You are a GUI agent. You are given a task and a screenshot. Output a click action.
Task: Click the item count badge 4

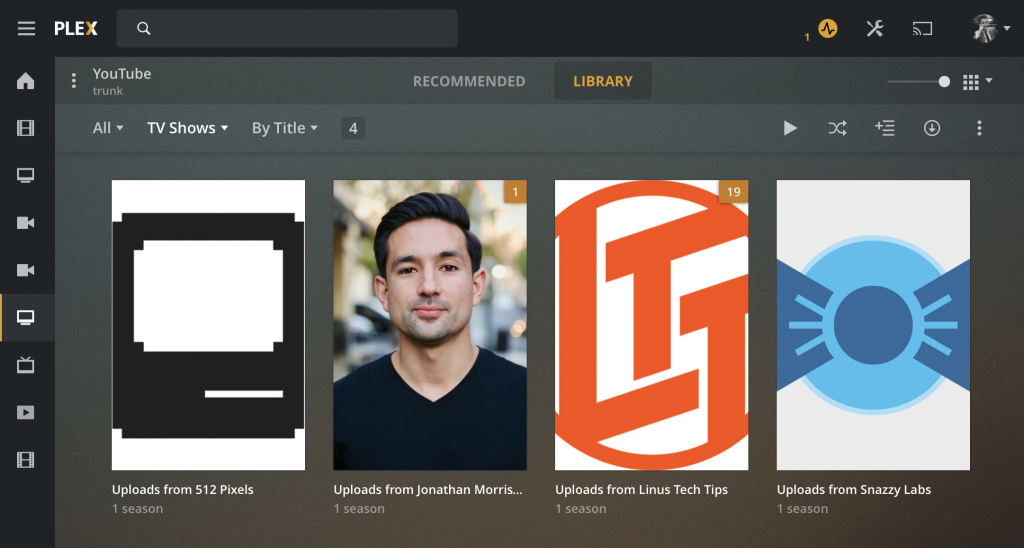(x=353, y=128)
